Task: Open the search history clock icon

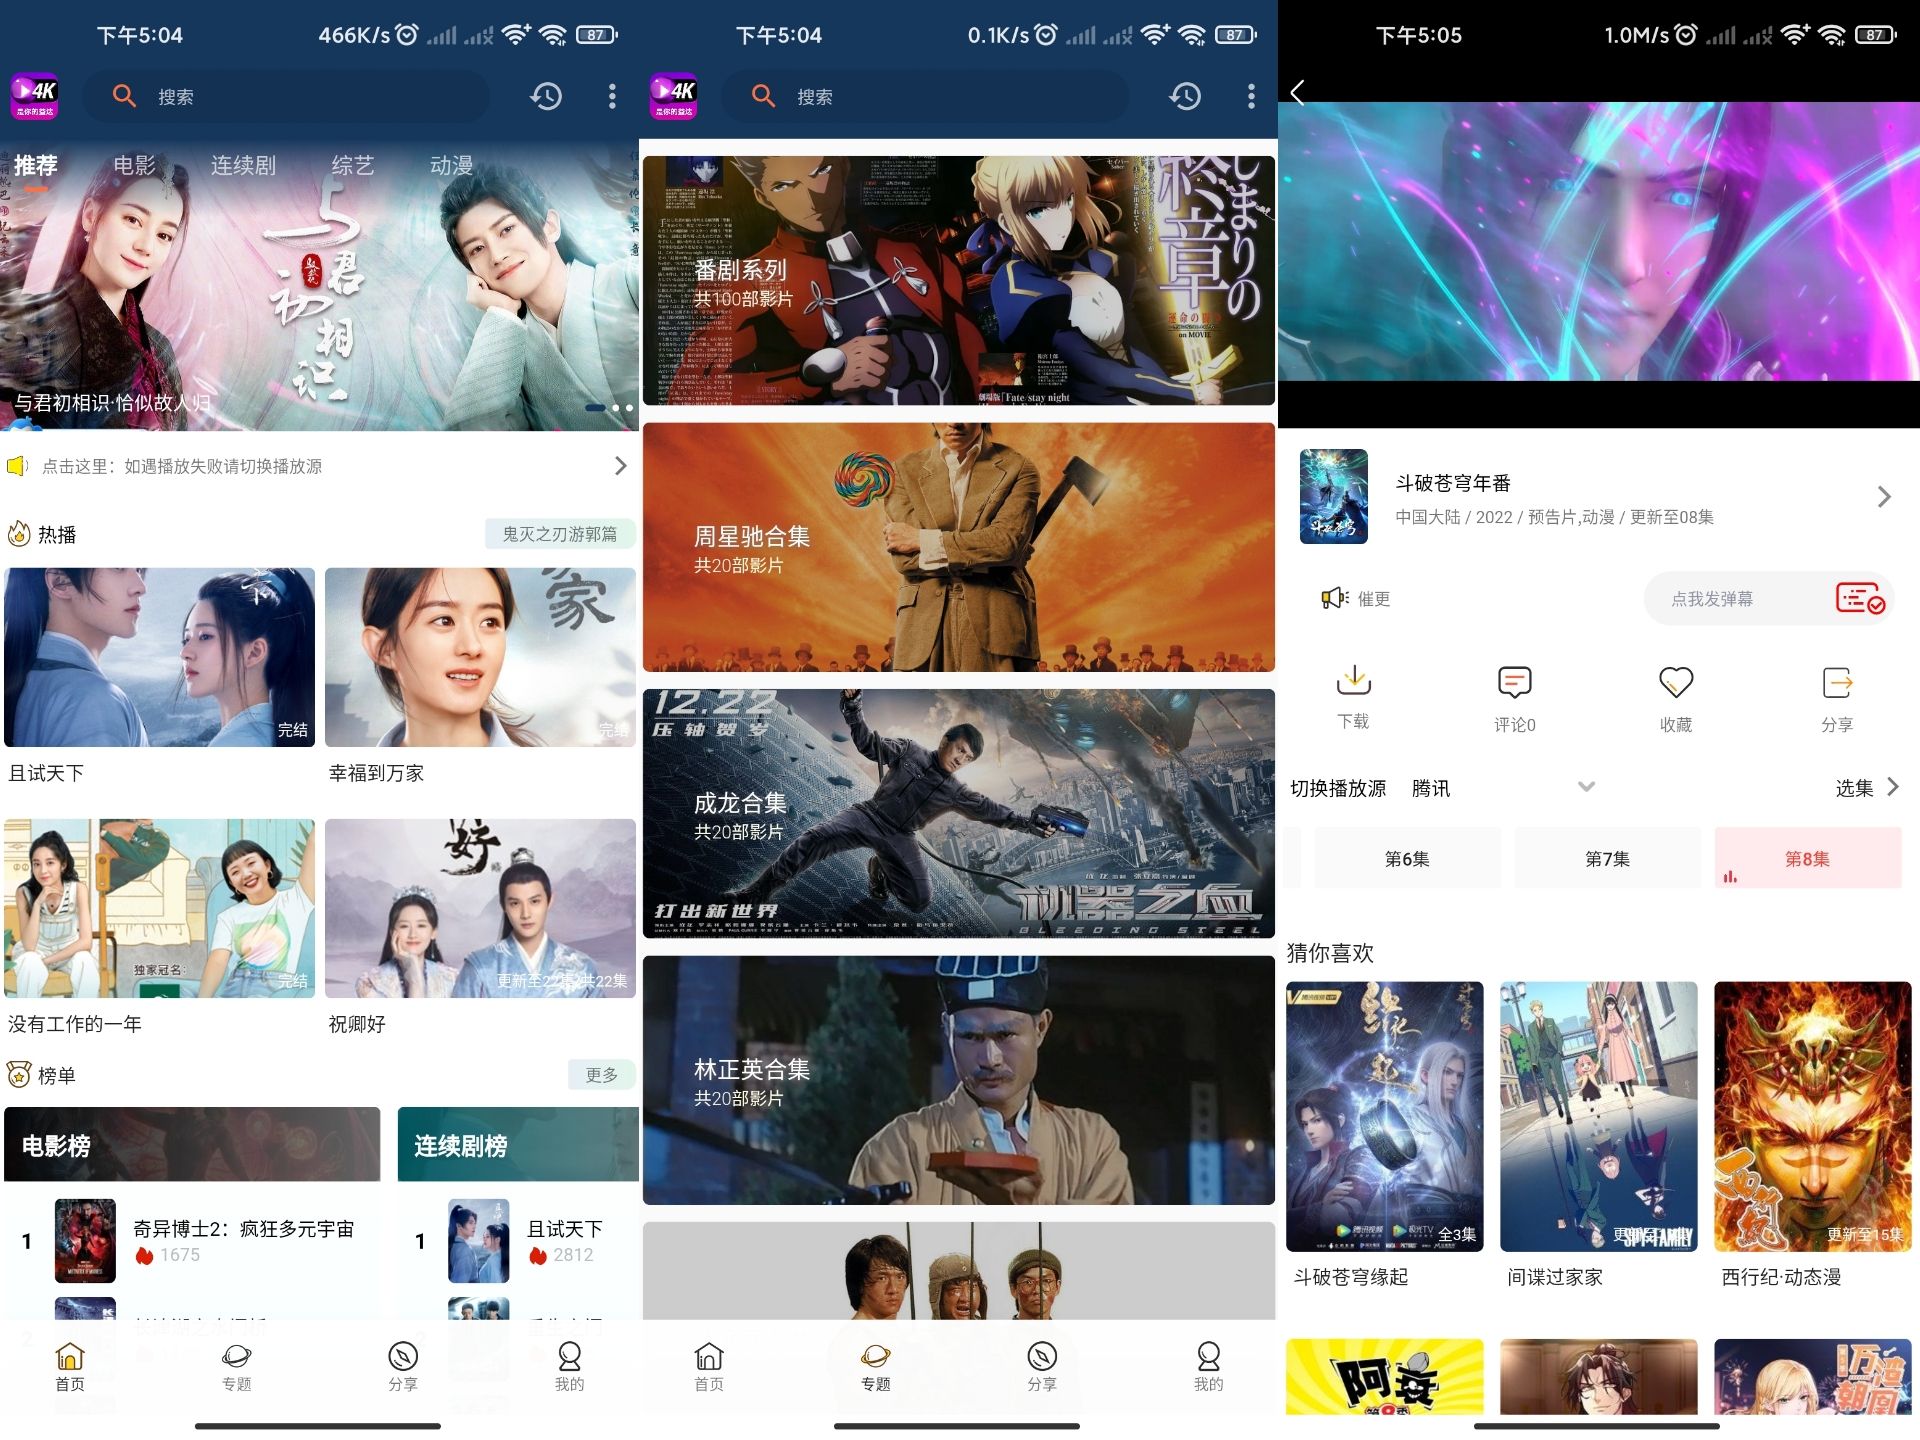Action: pyautogui.click(x=546, y=96)
